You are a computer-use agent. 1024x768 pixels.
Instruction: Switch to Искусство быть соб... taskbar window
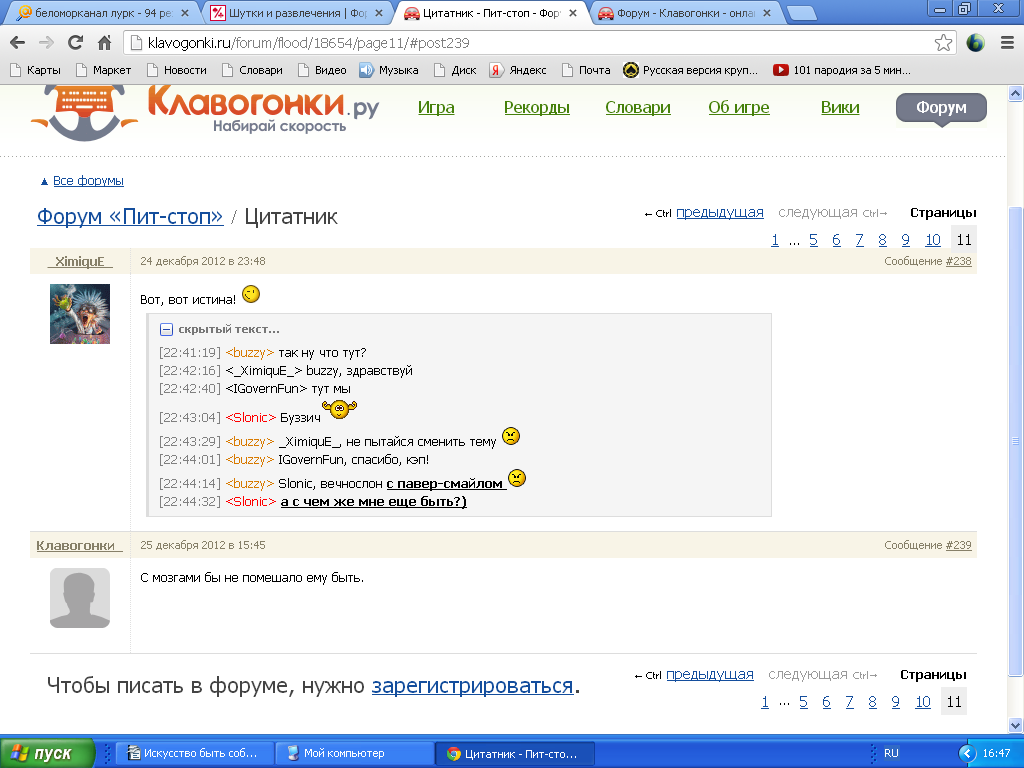[x=193, y=754]
